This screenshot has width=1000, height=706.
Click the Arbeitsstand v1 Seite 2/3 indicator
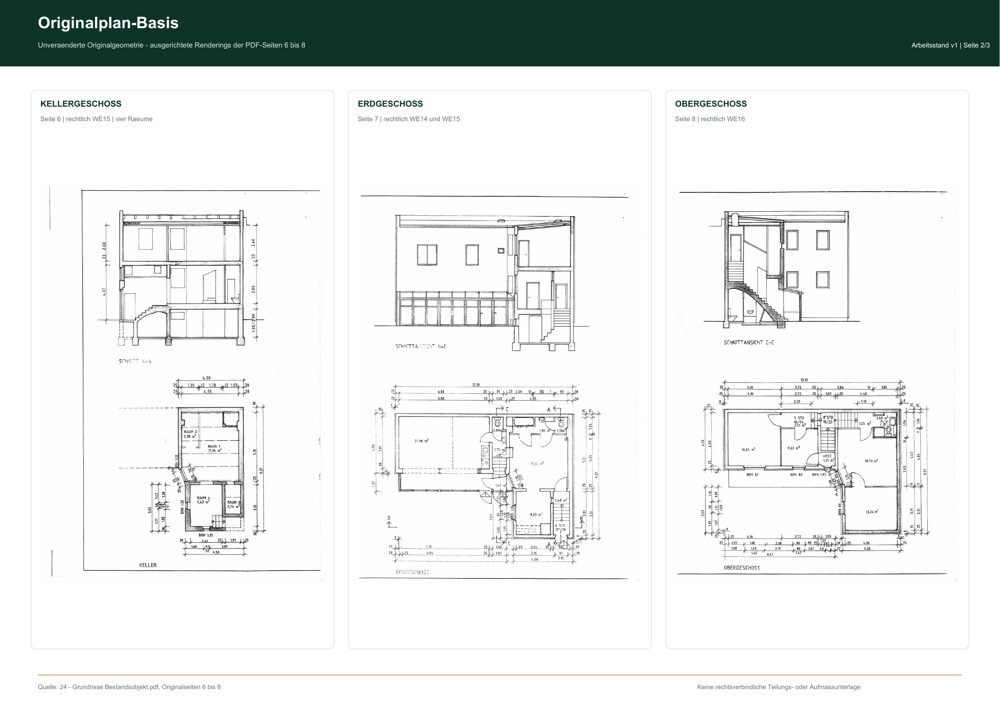(950, 45)
